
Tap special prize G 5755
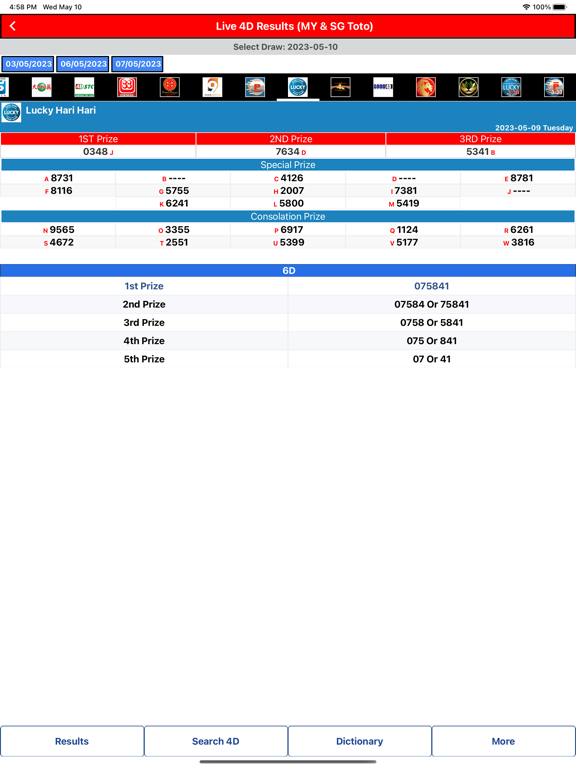click(x=174, y=191)
